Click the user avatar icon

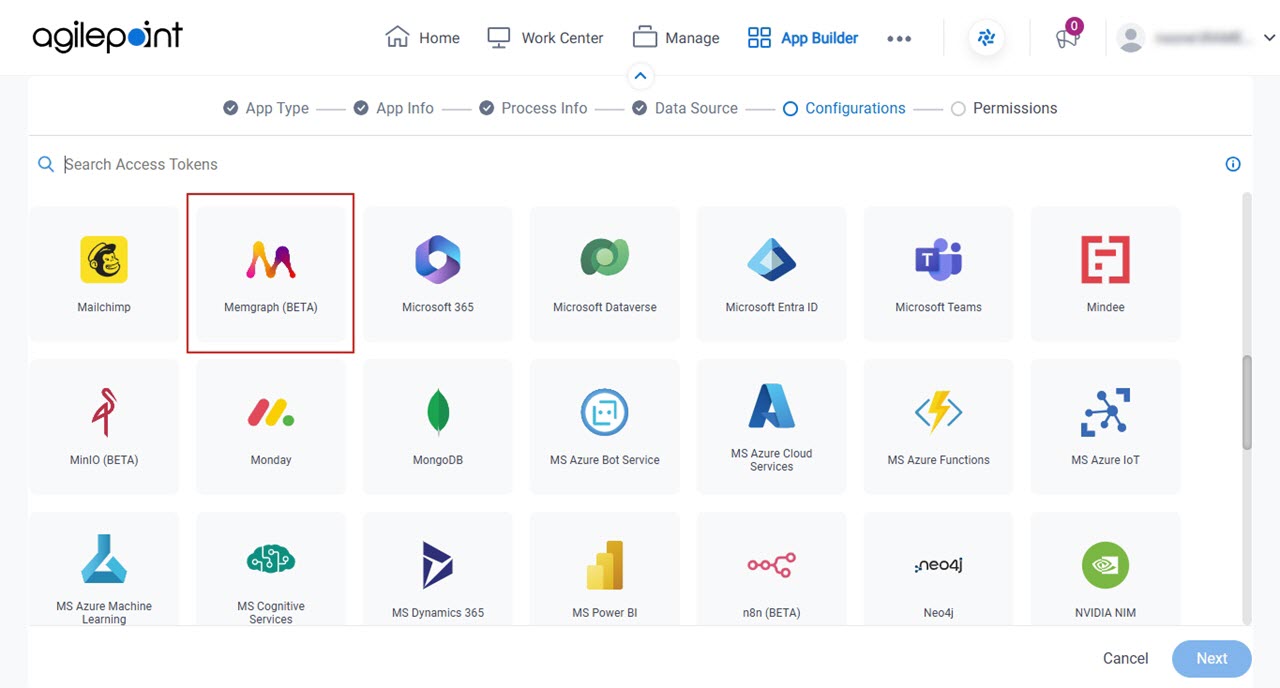1131,38
